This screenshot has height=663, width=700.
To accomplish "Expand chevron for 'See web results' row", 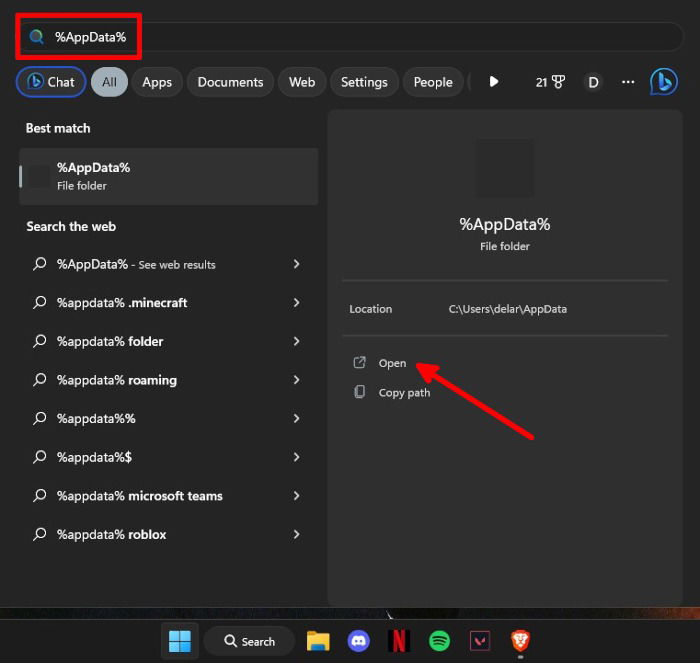I will pos(296,264).
